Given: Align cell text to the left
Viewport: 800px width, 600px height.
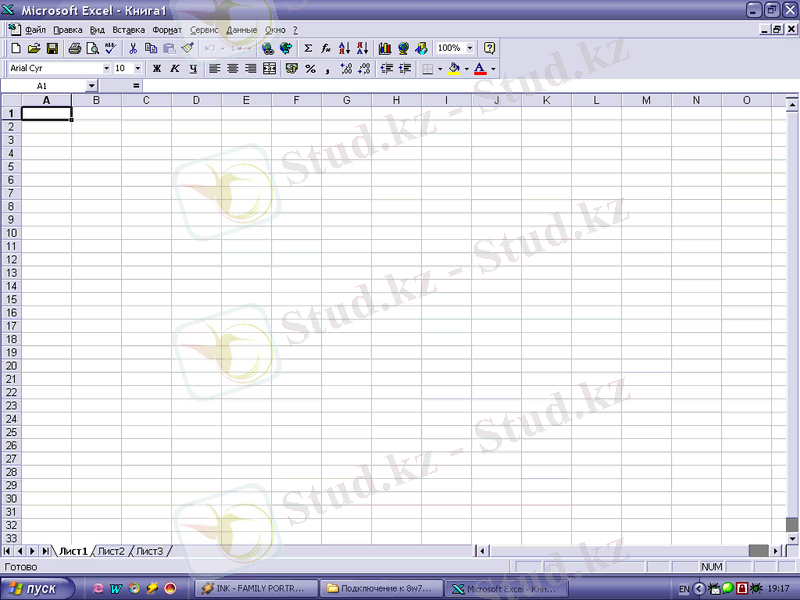Looking at the screenshot, I should [x=215, y=68].
